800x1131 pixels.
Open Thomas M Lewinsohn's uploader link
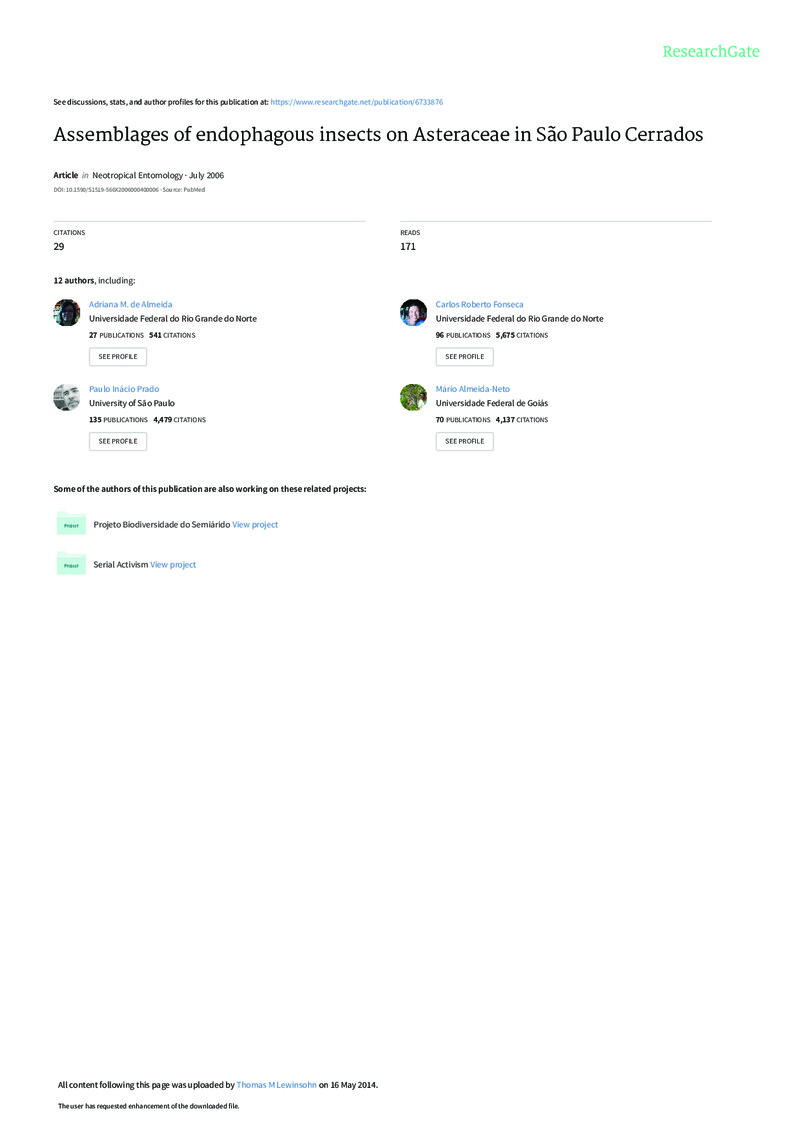tap(276, 1085)
